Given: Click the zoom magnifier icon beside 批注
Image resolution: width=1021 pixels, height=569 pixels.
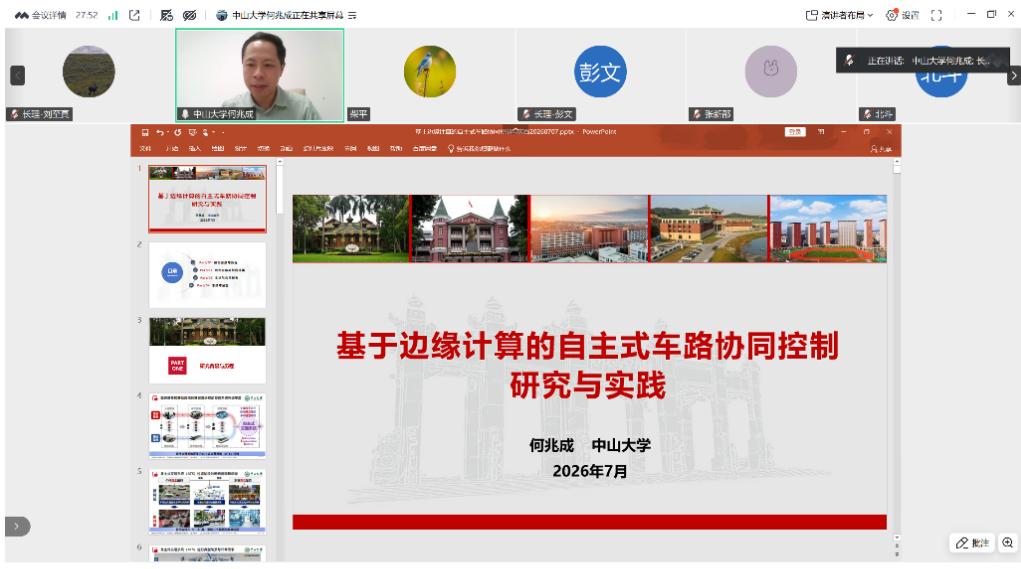Looking at the screenshot, I should [1008, 542].
